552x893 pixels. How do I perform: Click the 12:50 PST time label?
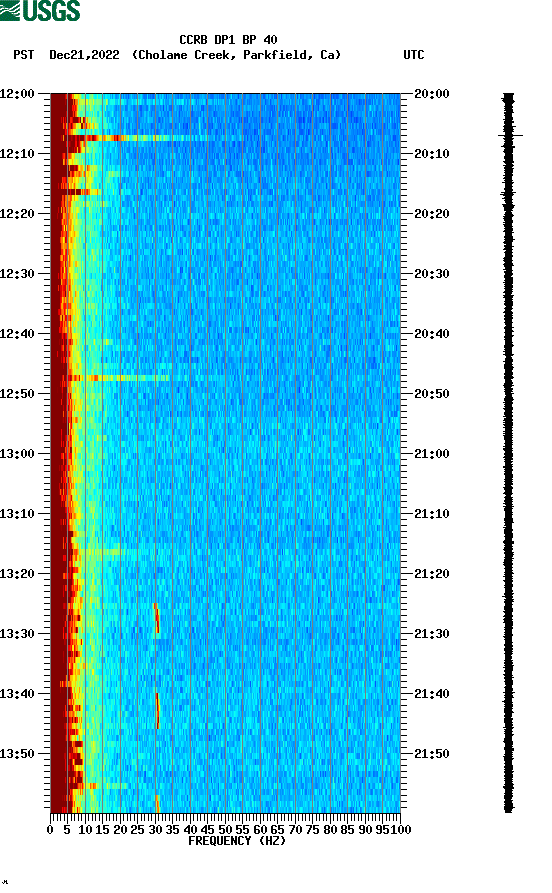(x=17, y=394)
